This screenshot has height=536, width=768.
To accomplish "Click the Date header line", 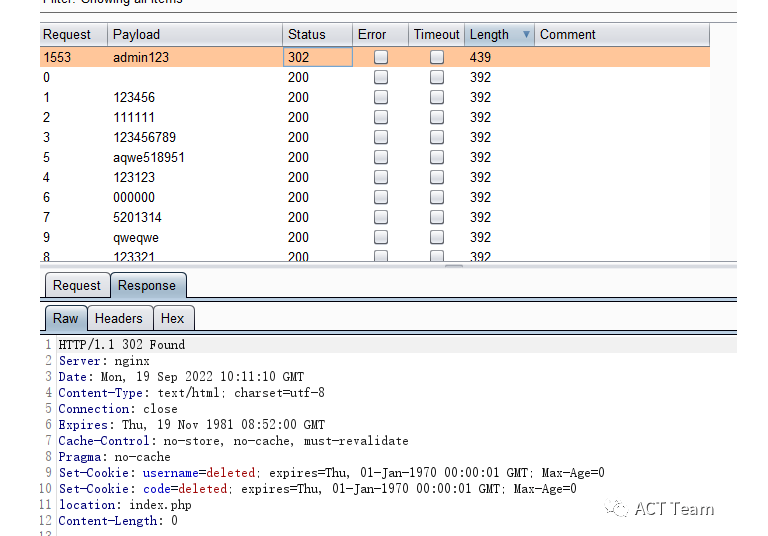I will tap(181, 377).
